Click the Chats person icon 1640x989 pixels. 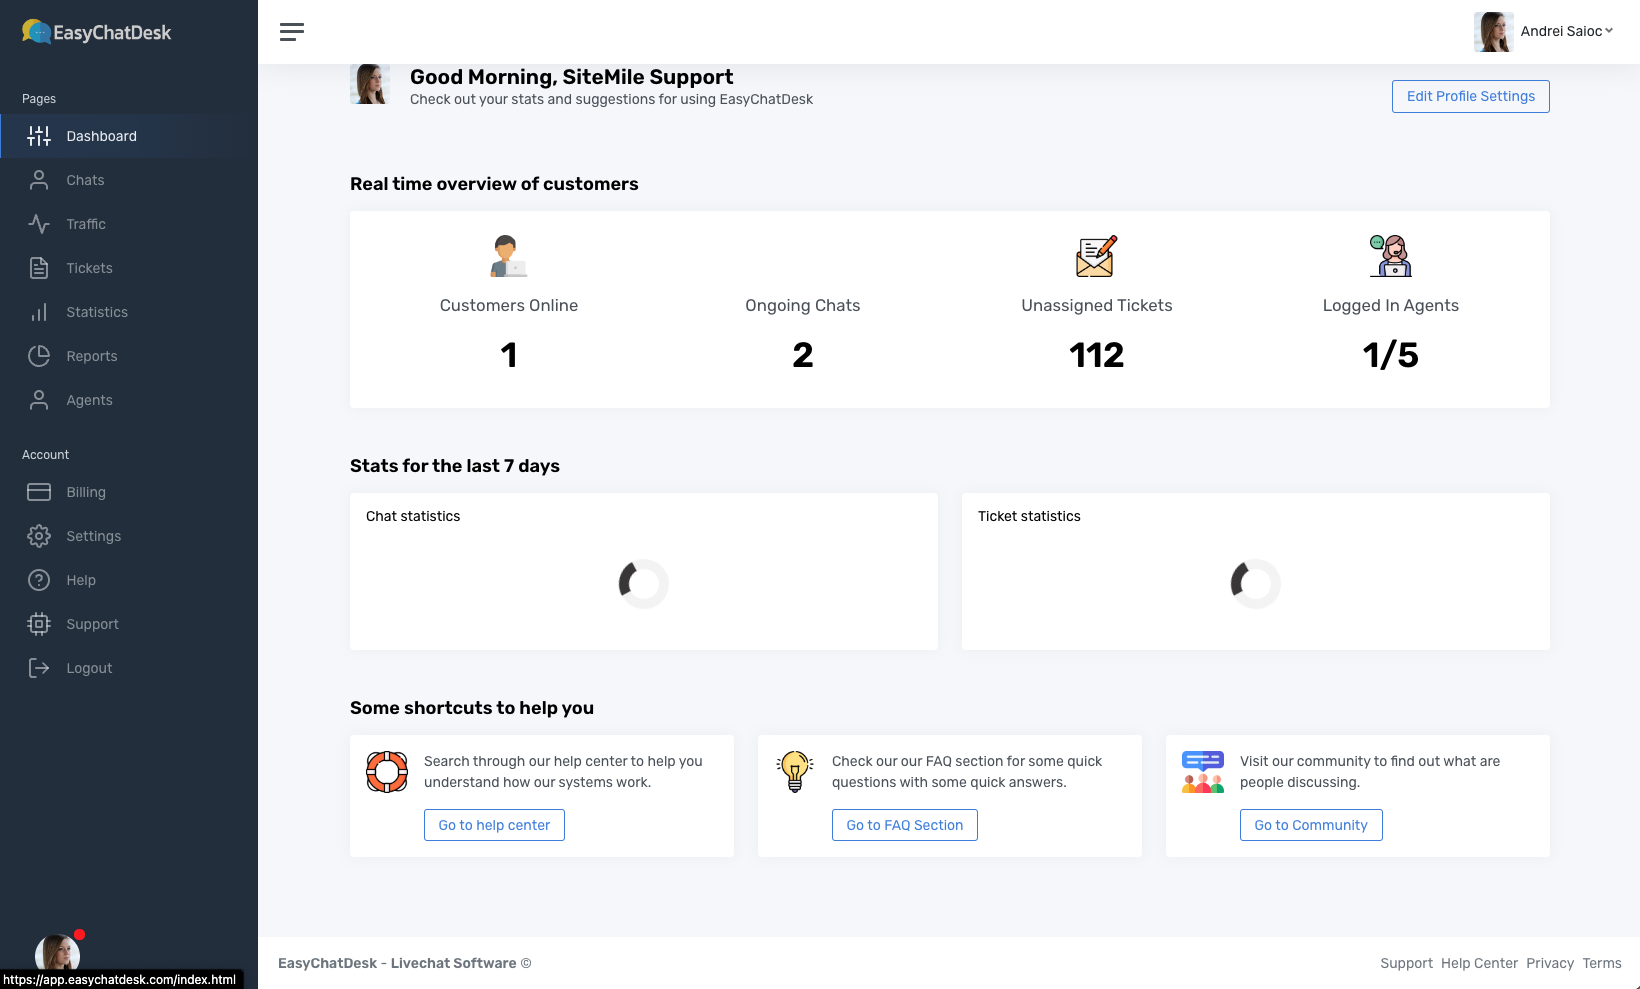pyautogui.click(x=39, y=180)
